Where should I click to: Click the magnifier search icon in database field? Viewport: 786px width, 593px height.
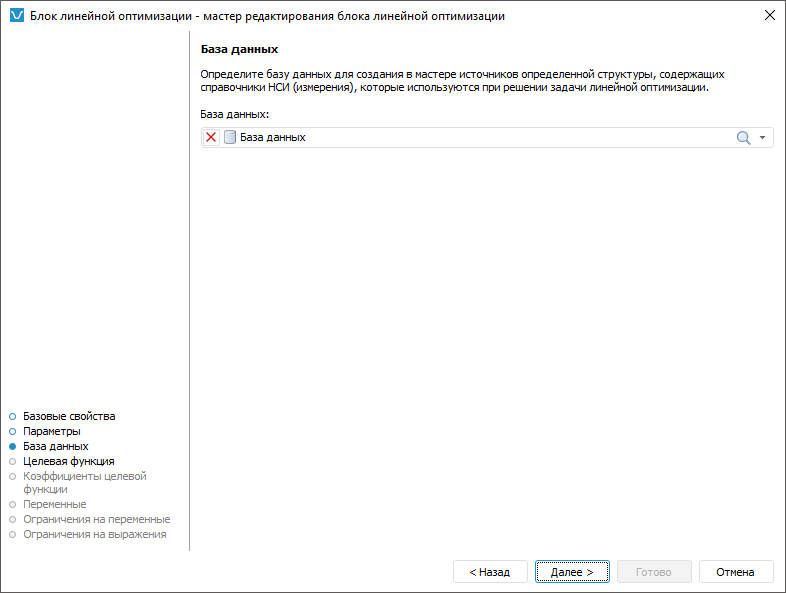[x=743, y=138]
